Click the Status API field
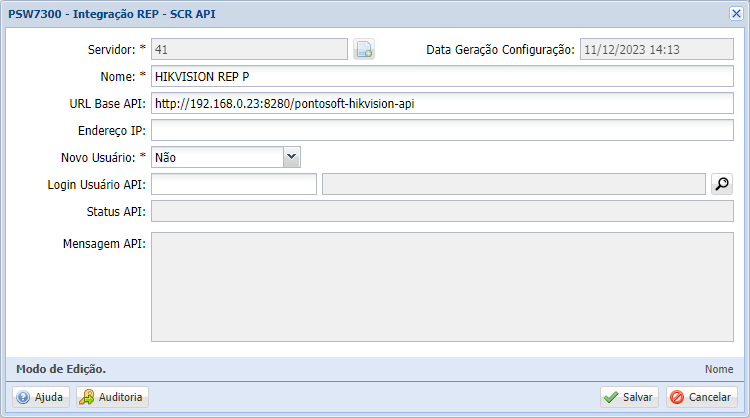750x418 pixels. 442,211
